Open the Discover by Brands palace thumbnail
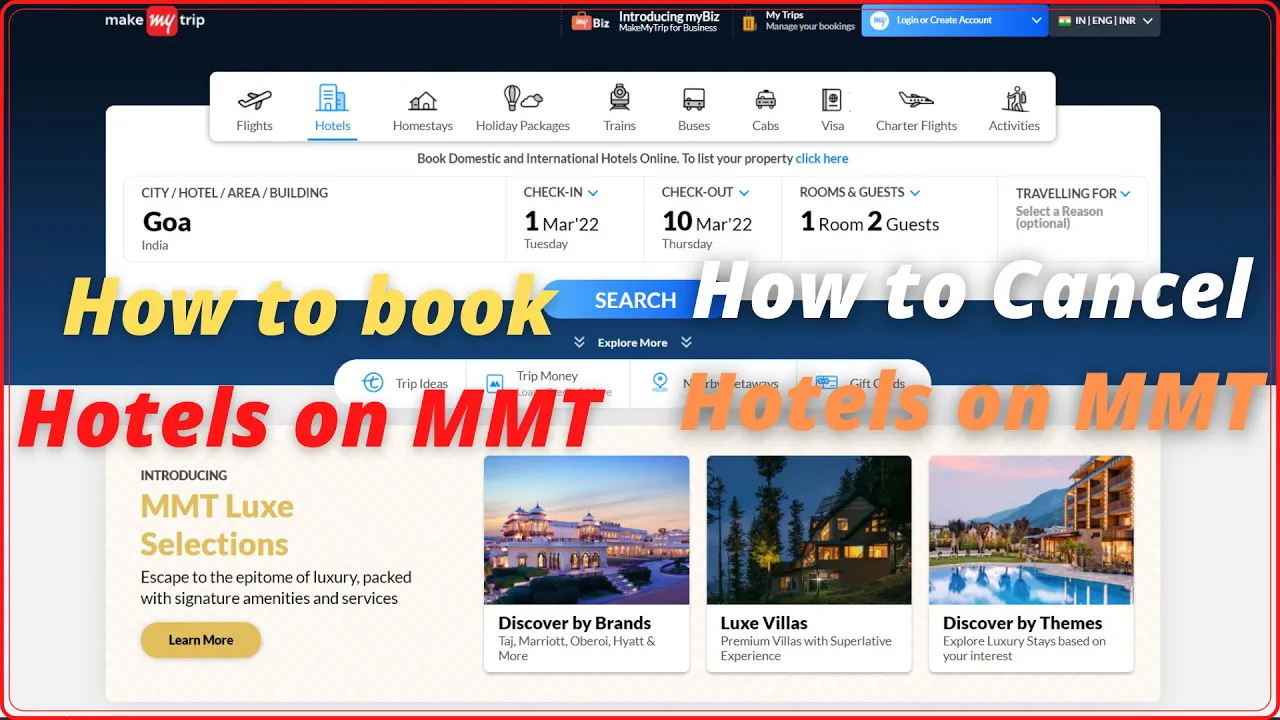This screenshot has width=1280, height=720. (587, 530)
